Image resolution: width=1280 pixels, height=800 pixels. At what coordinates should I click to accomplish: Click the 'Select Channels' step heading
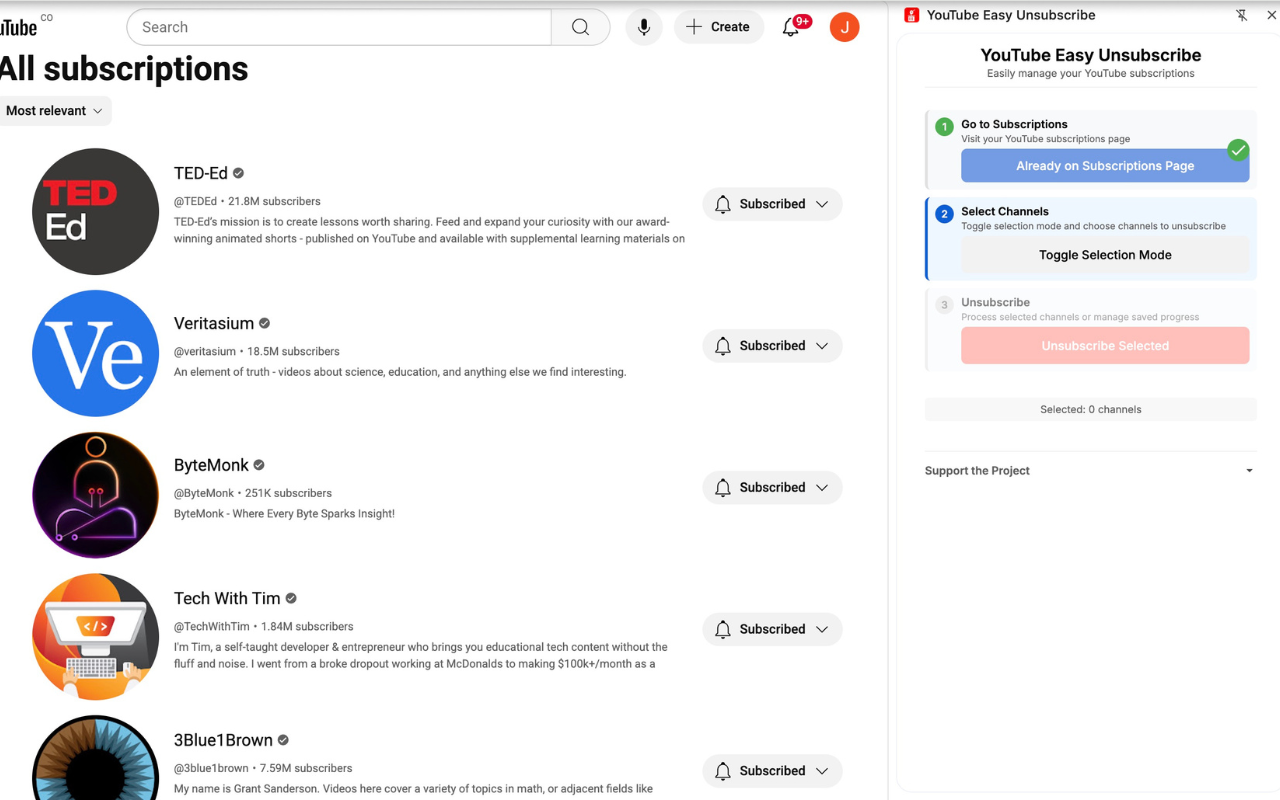(x=1005, y=211)
